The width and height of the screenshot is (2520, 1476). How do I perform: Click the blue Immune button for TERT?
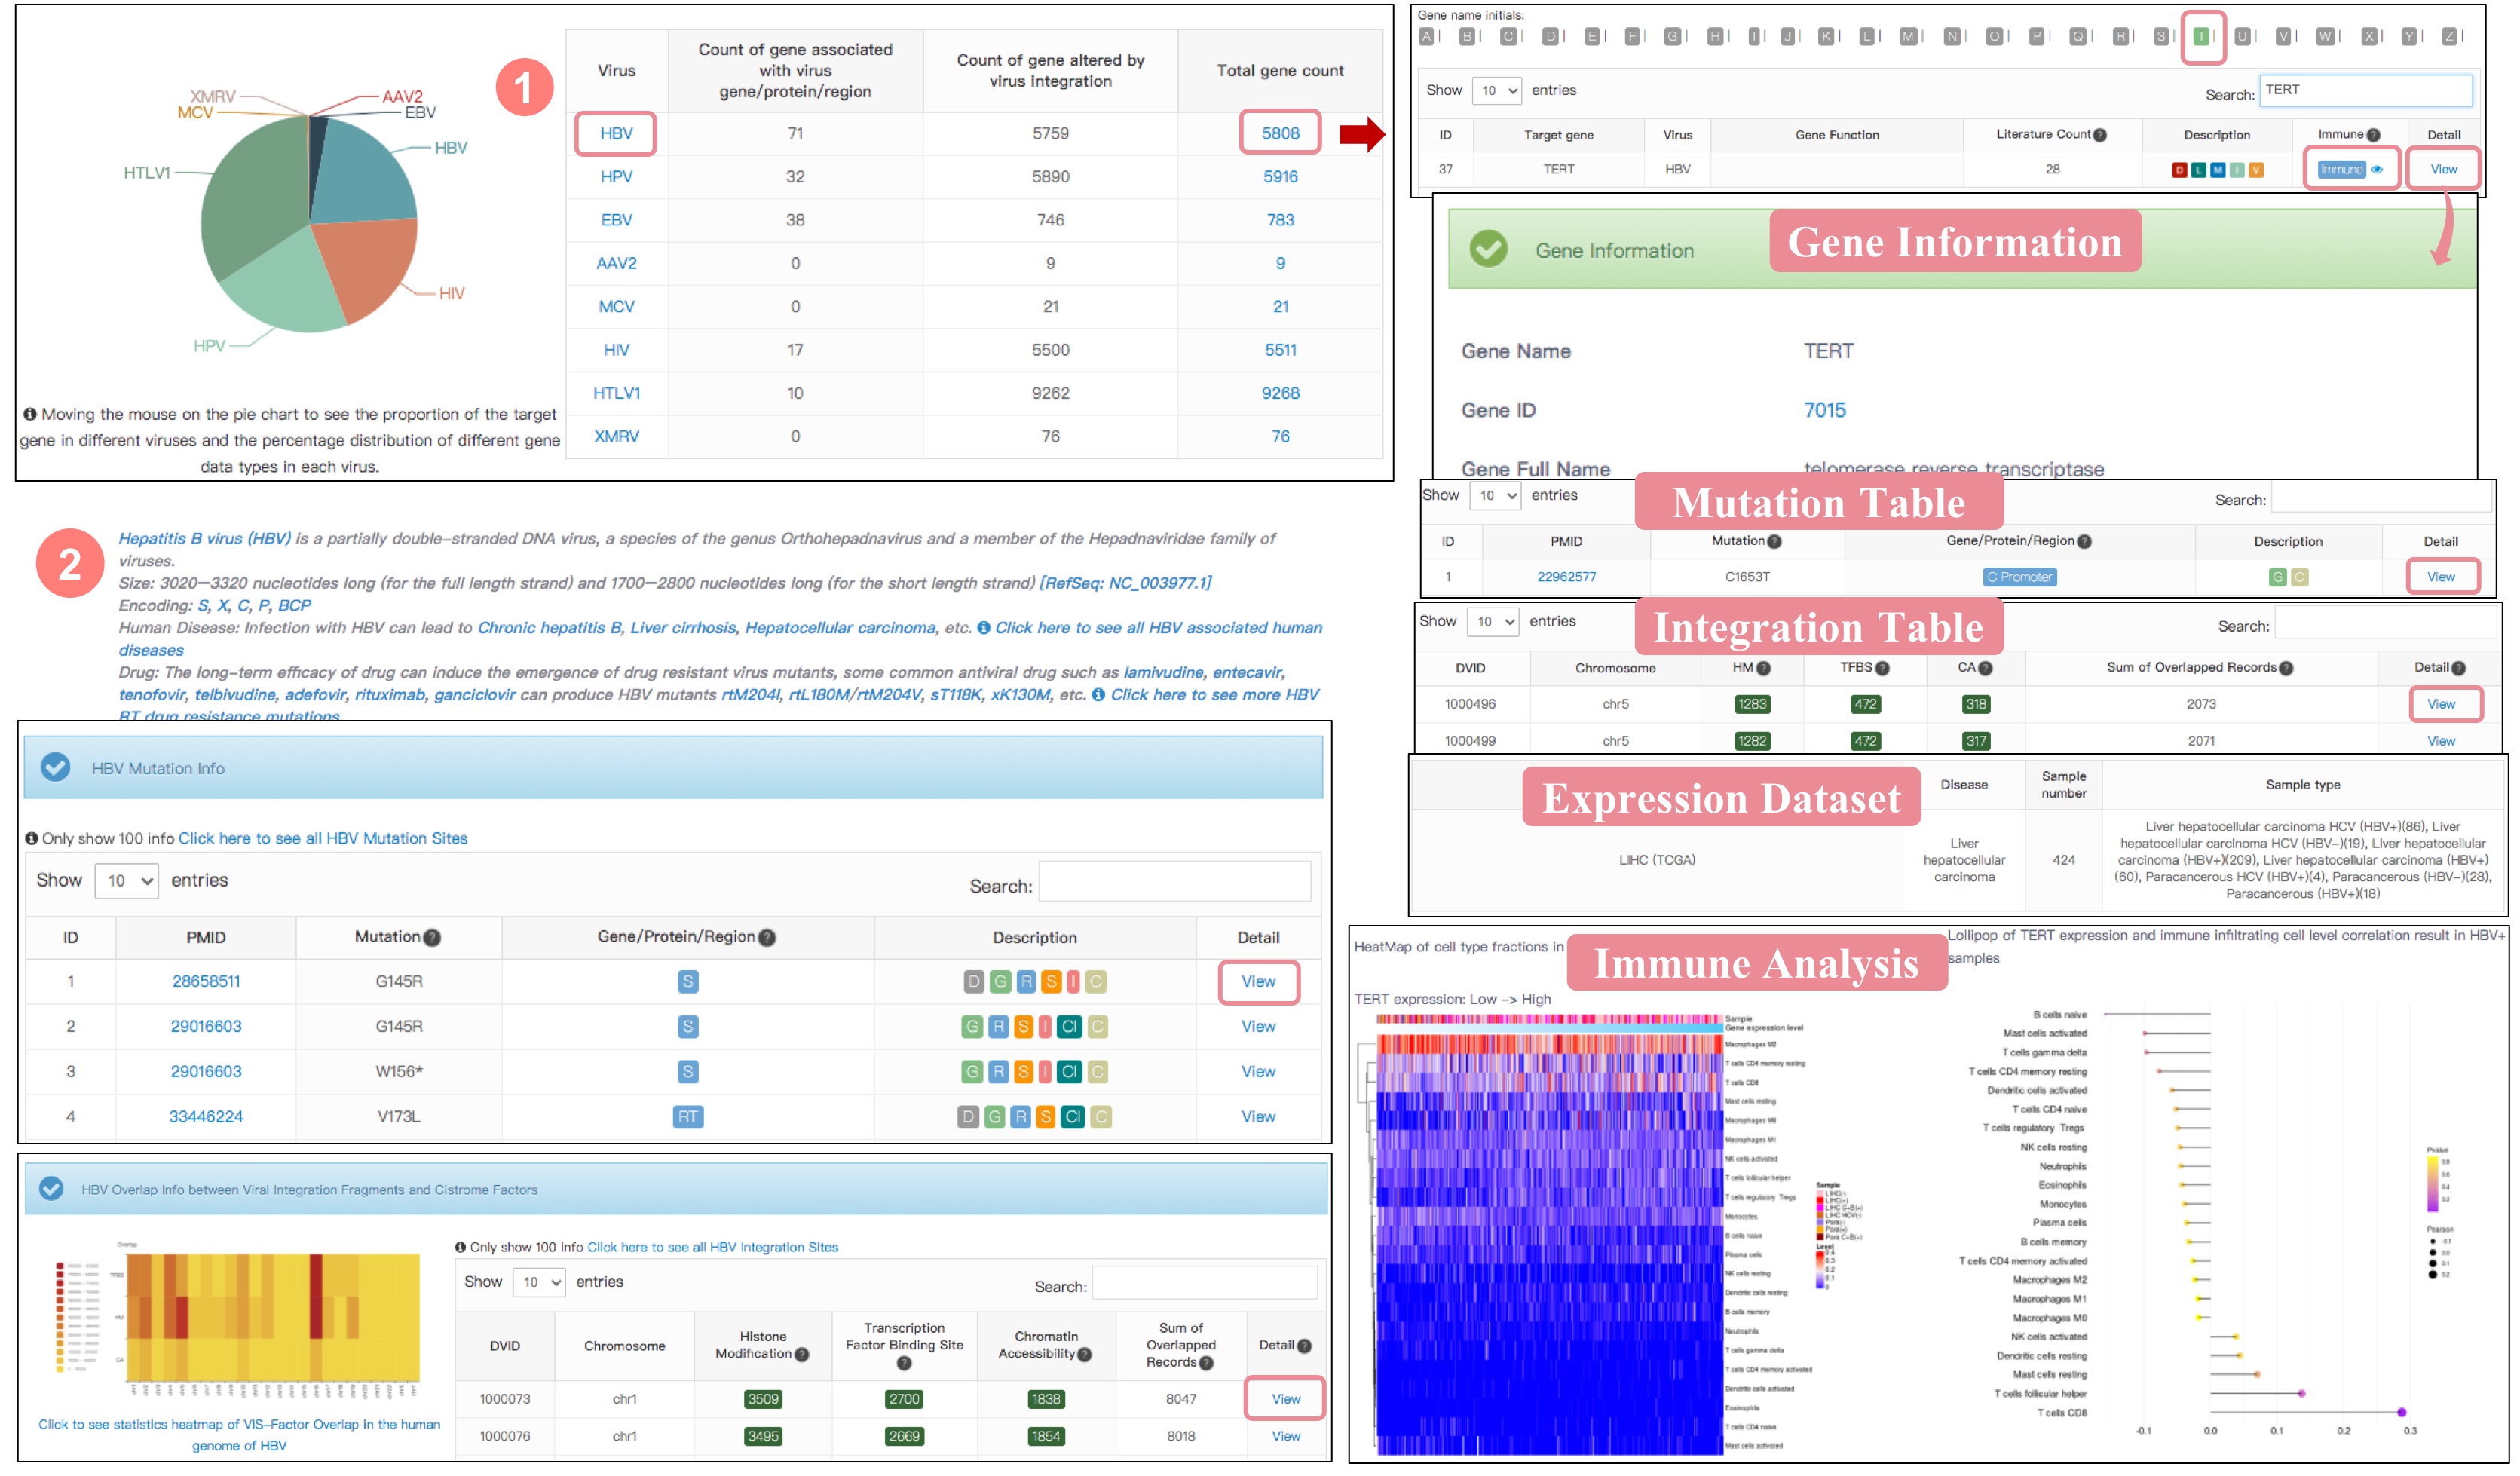coord(2341,170)
